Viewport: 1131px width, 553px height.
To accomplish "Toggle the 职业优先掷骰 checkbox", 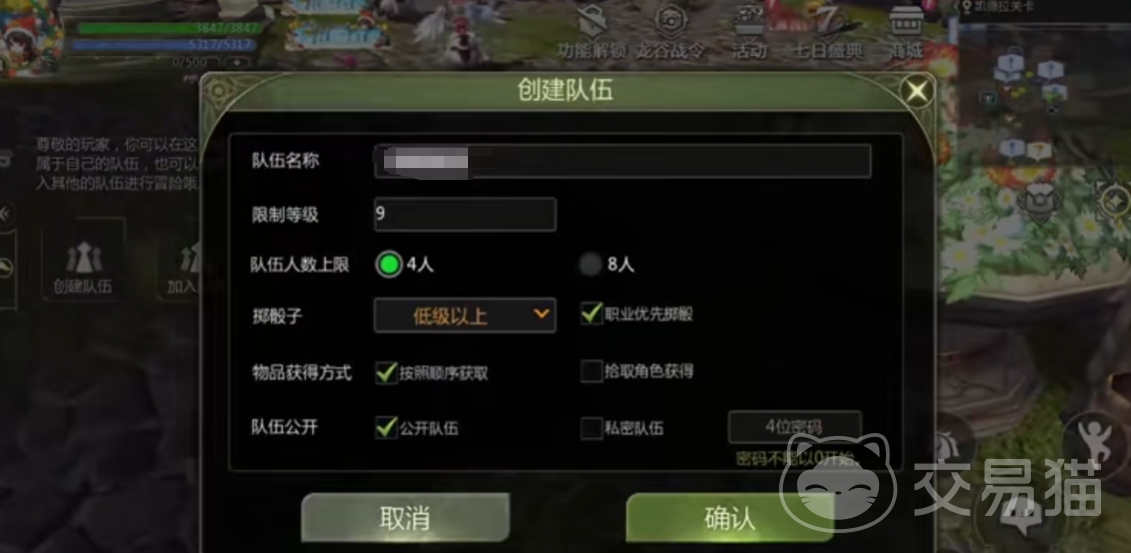I will [x=591, y=314].
